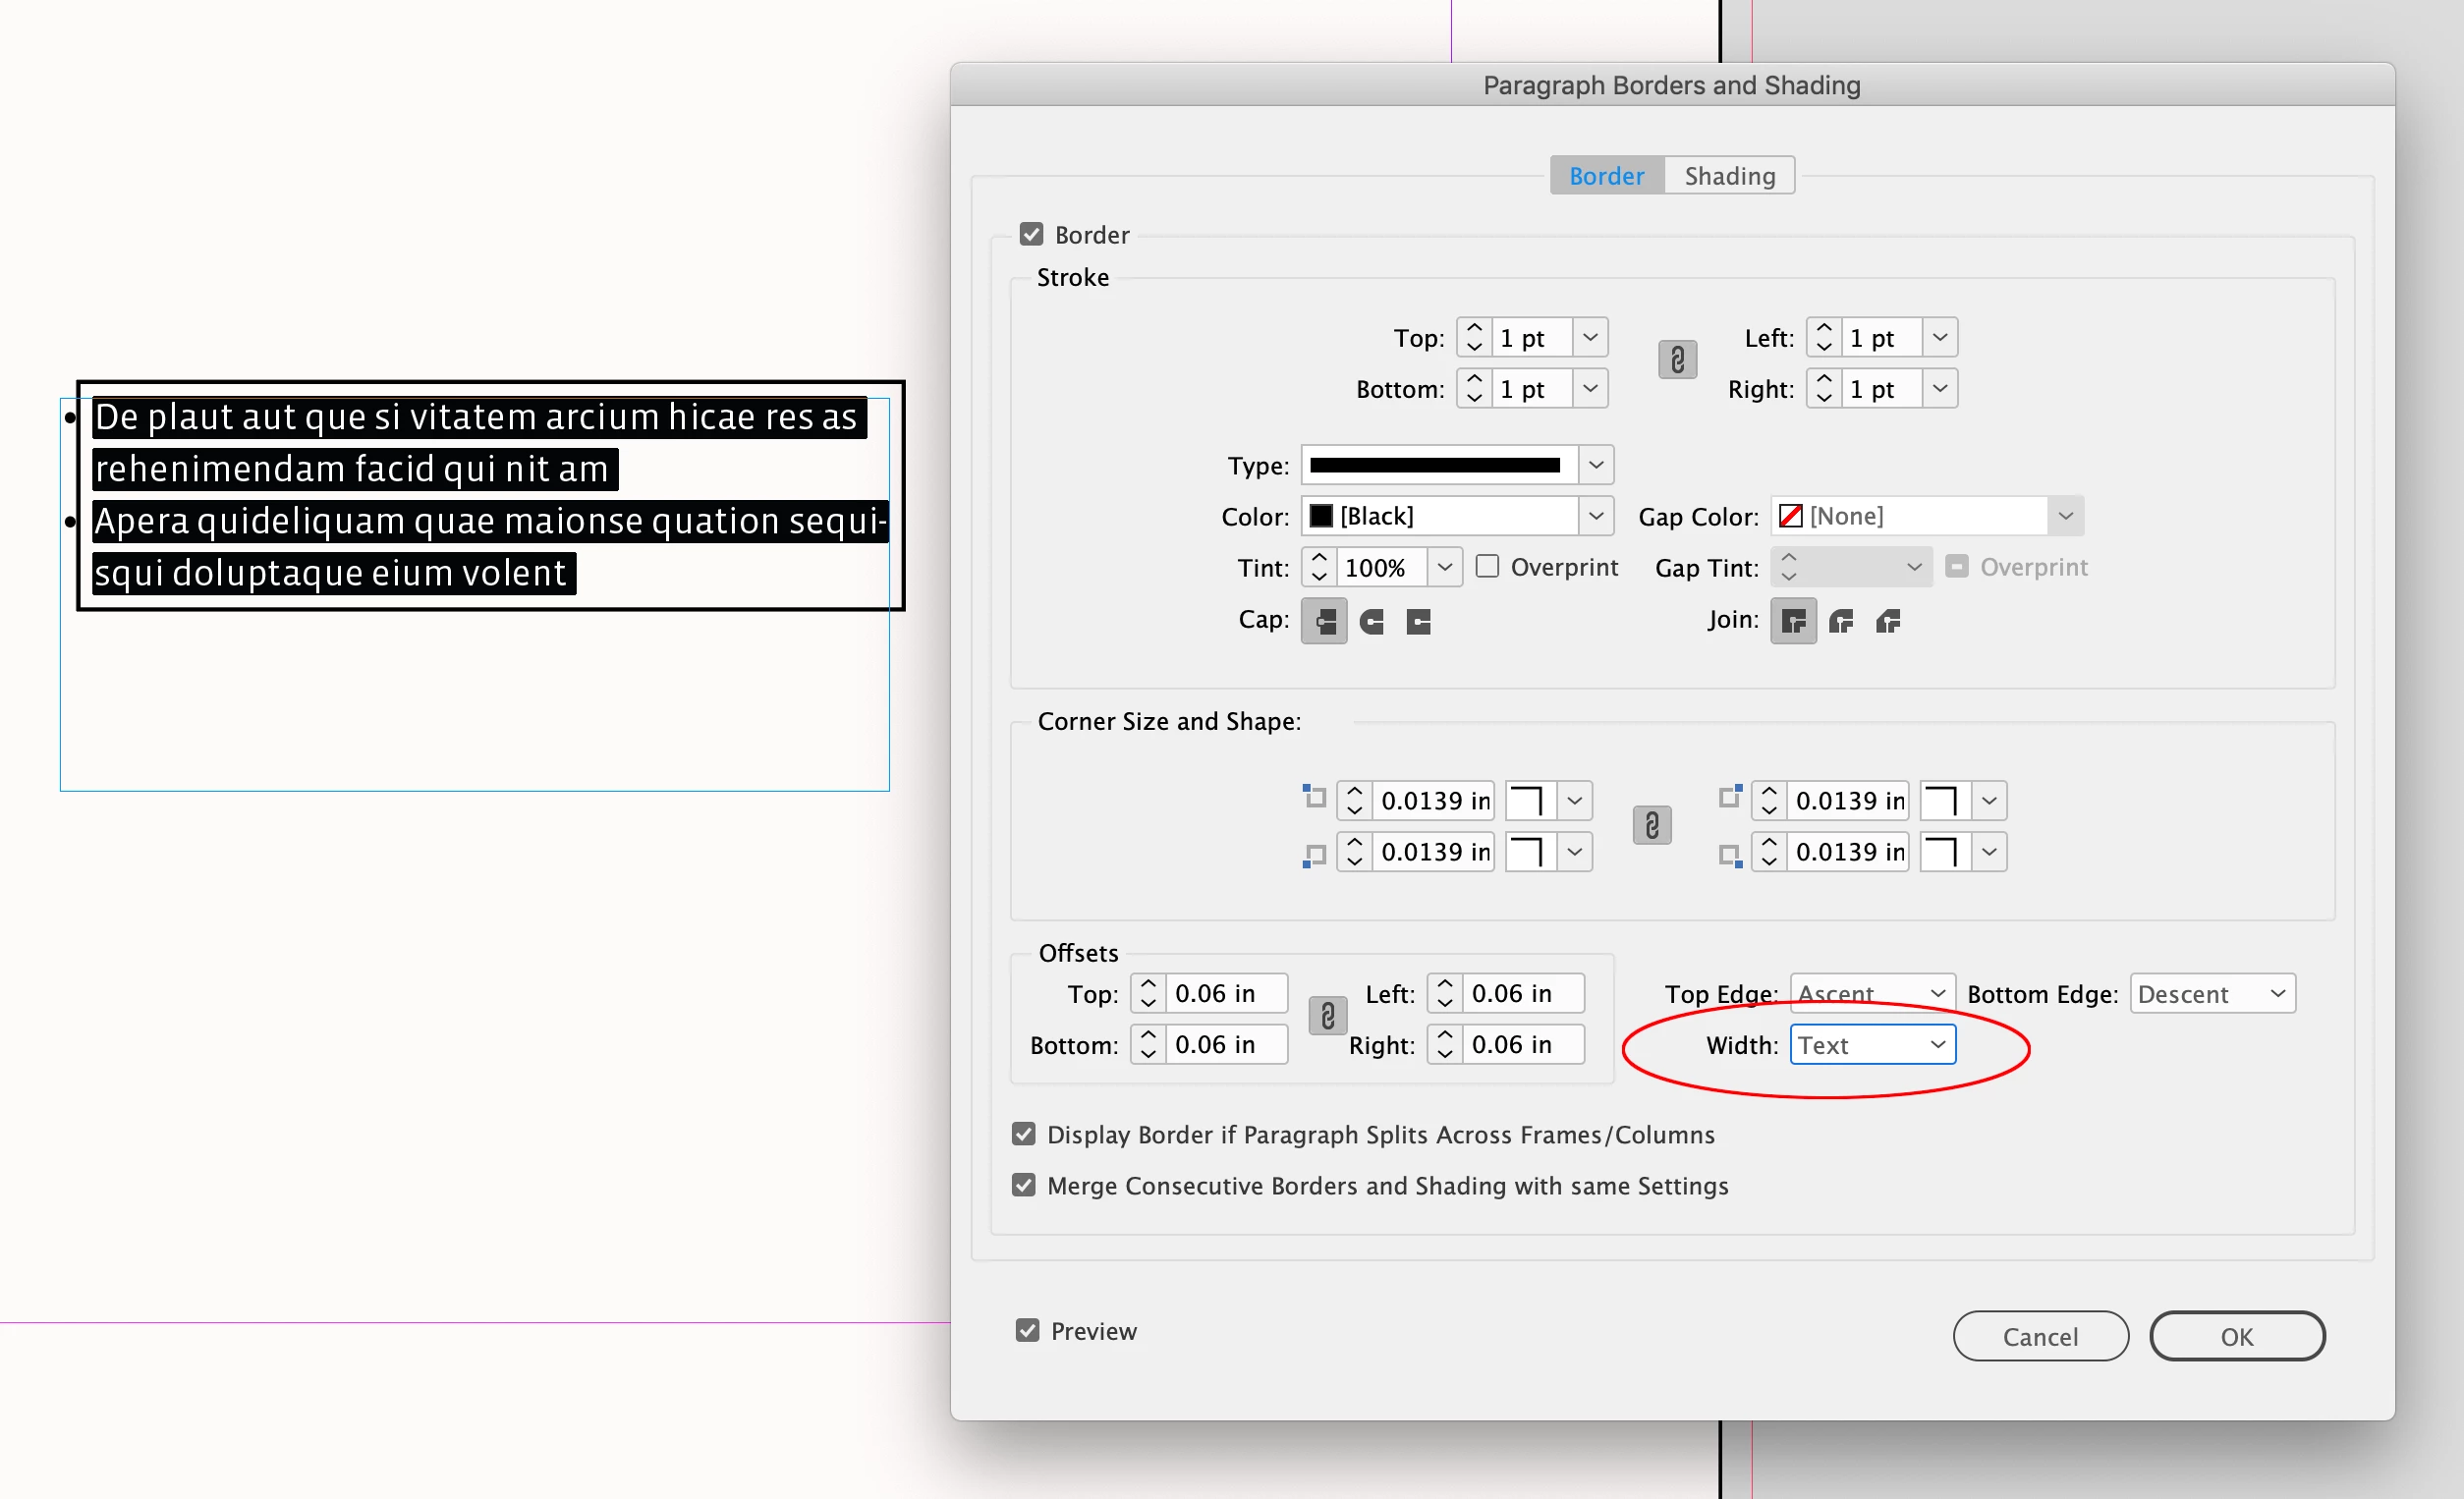Toggle the offsets chain link icon
Viewport: 2464px width, 1499px height.
coord(1327,1017)
